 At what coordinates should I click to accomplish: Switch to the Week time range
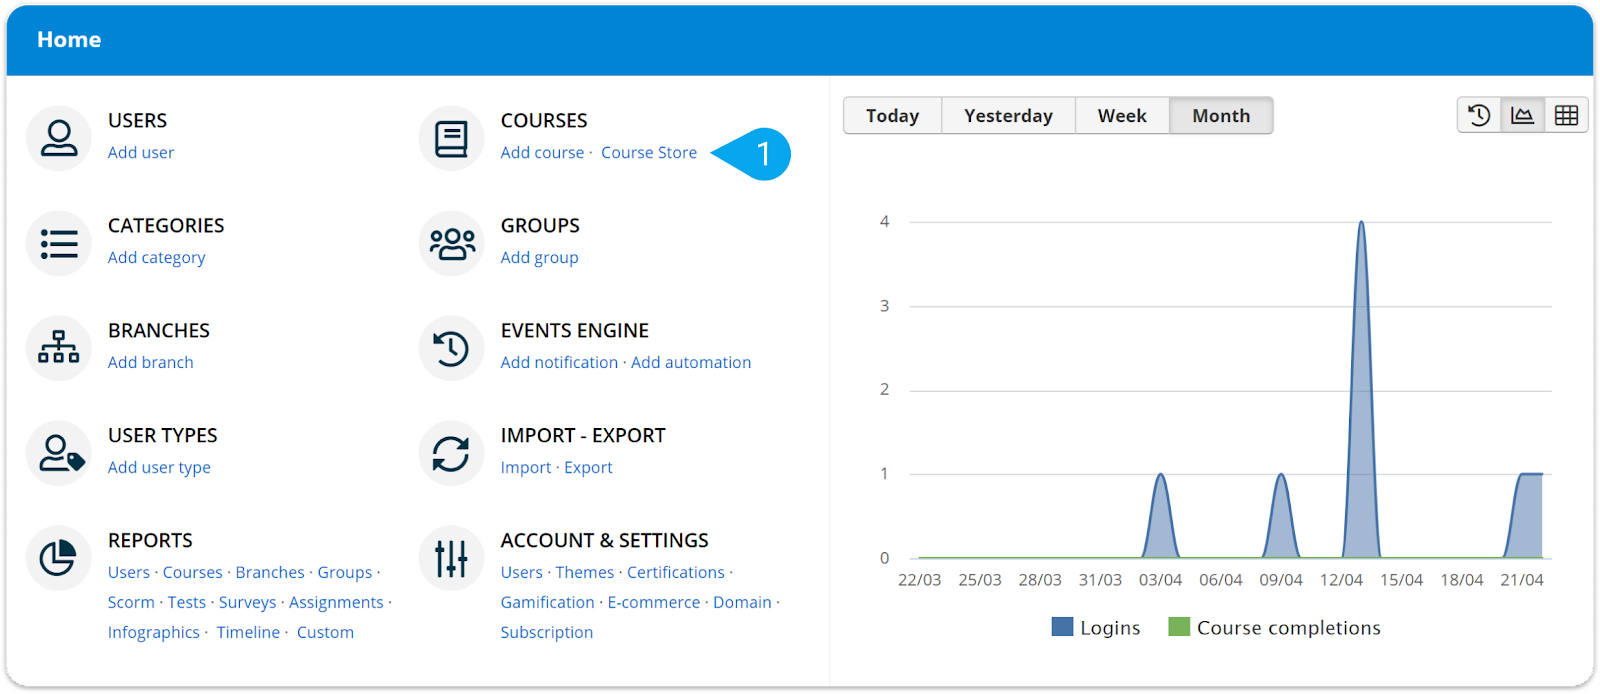tap(1121, 116)
